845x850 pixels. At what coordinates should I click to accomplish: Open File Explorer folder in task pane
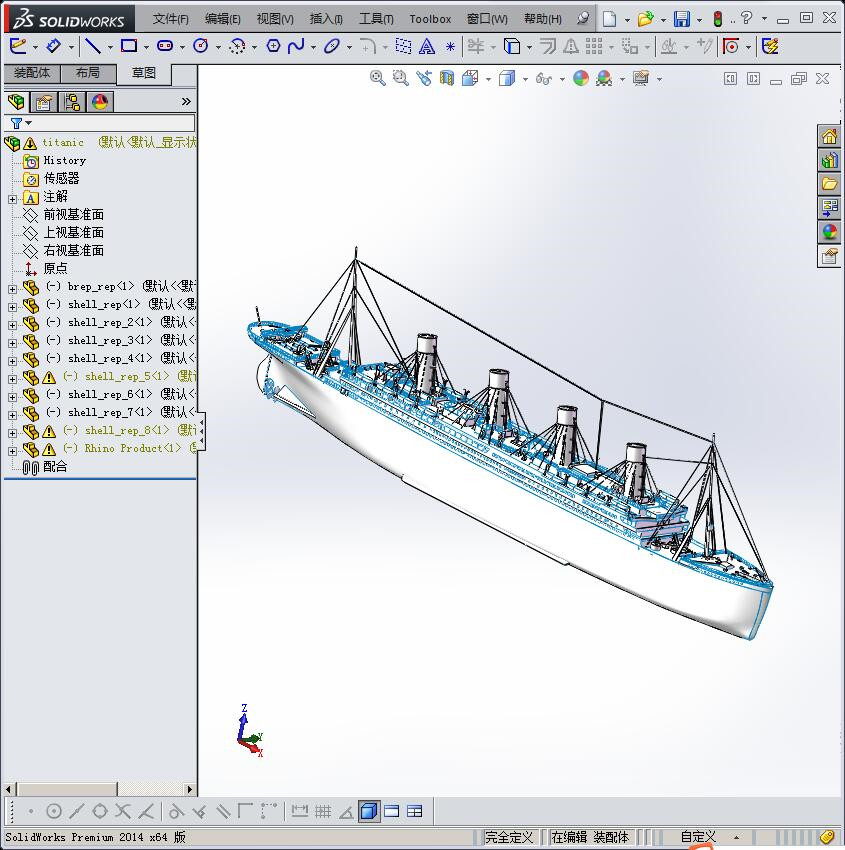pos(829,184)
